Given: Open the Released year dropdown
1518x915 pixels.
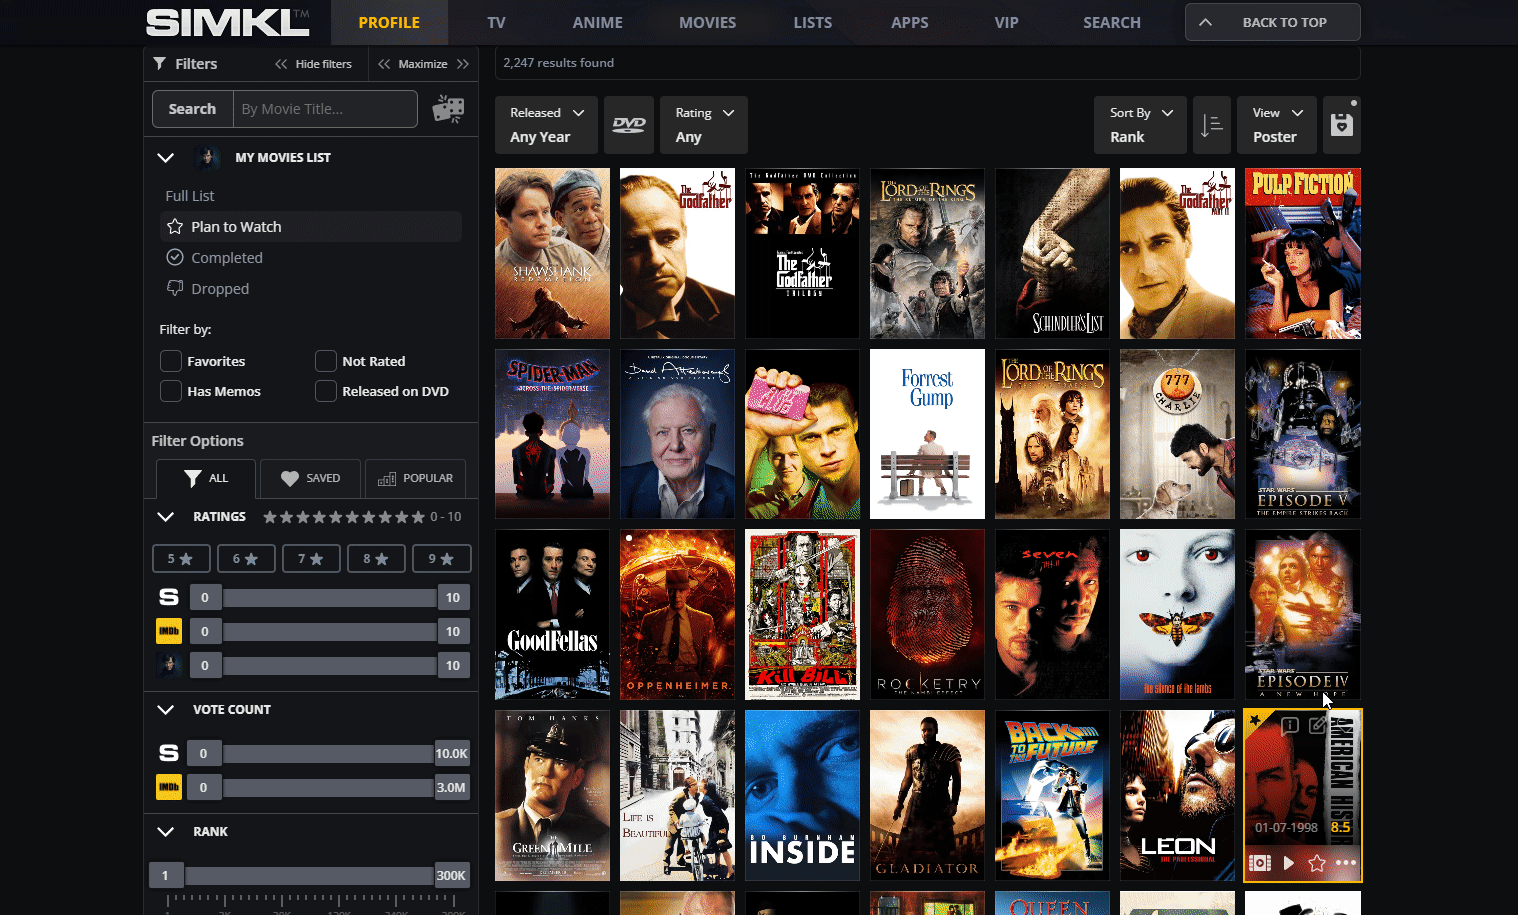Looking at the screenshot, I should pyautogui.click(x=546, y=125).
